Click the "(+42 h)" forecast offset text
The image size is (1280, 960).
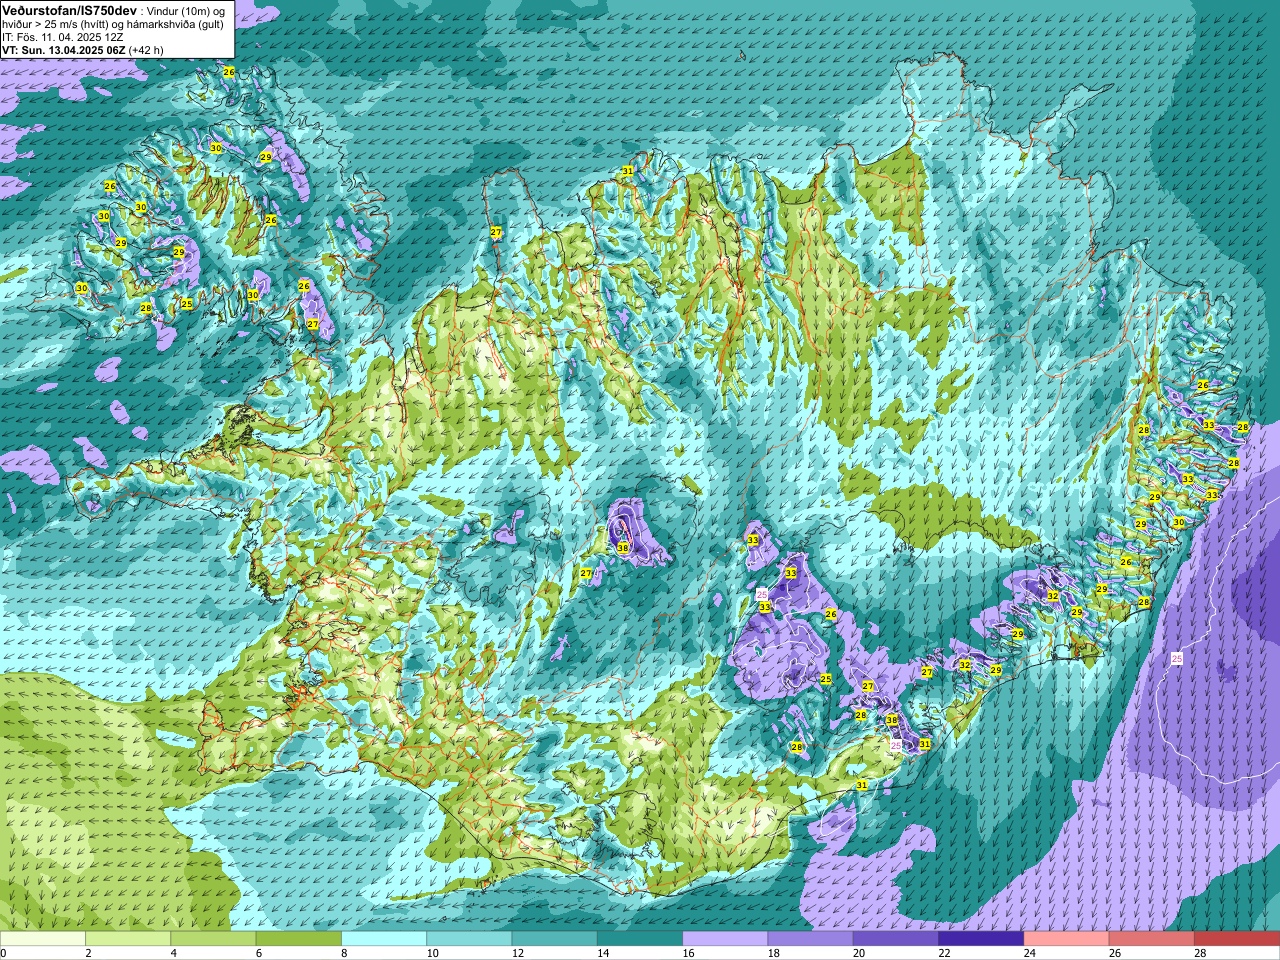click(x=146, y=49)
